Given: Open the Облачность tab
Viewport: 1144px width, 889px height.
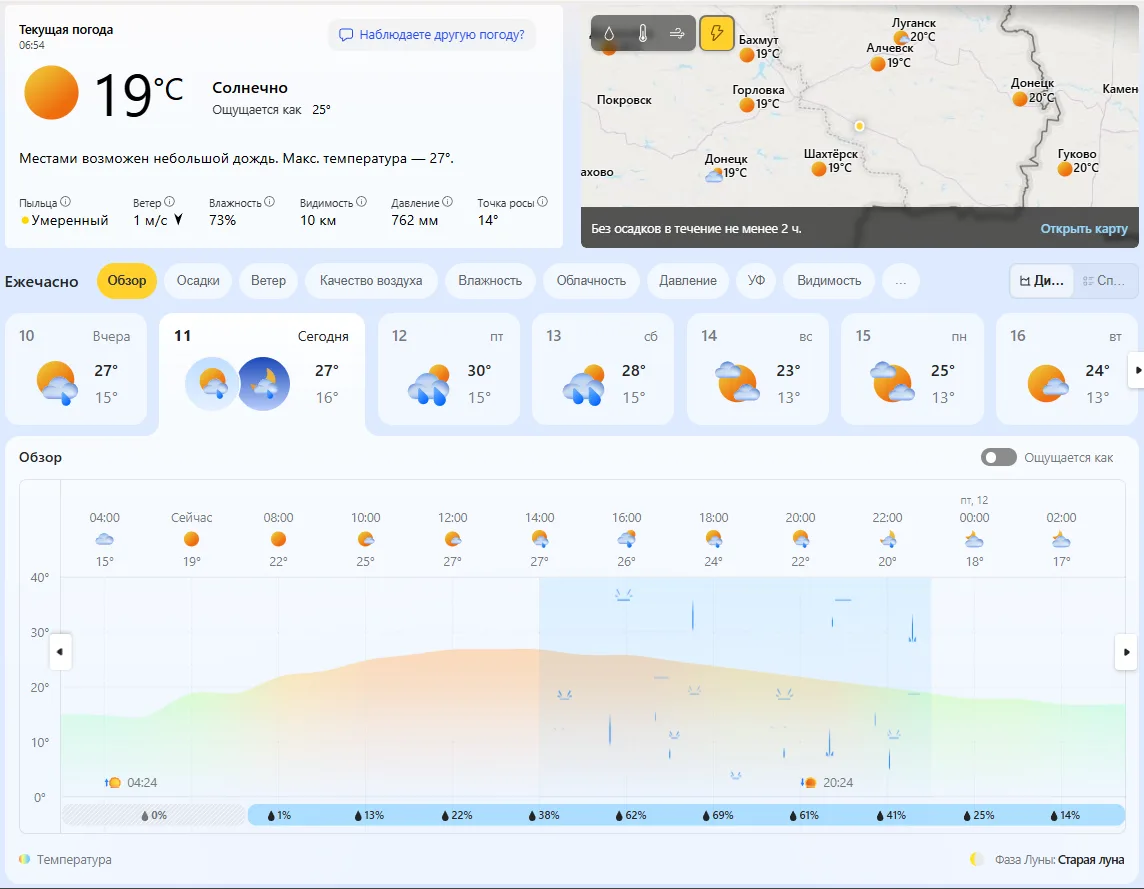Looking at the screenshot, I should [591, 281].
